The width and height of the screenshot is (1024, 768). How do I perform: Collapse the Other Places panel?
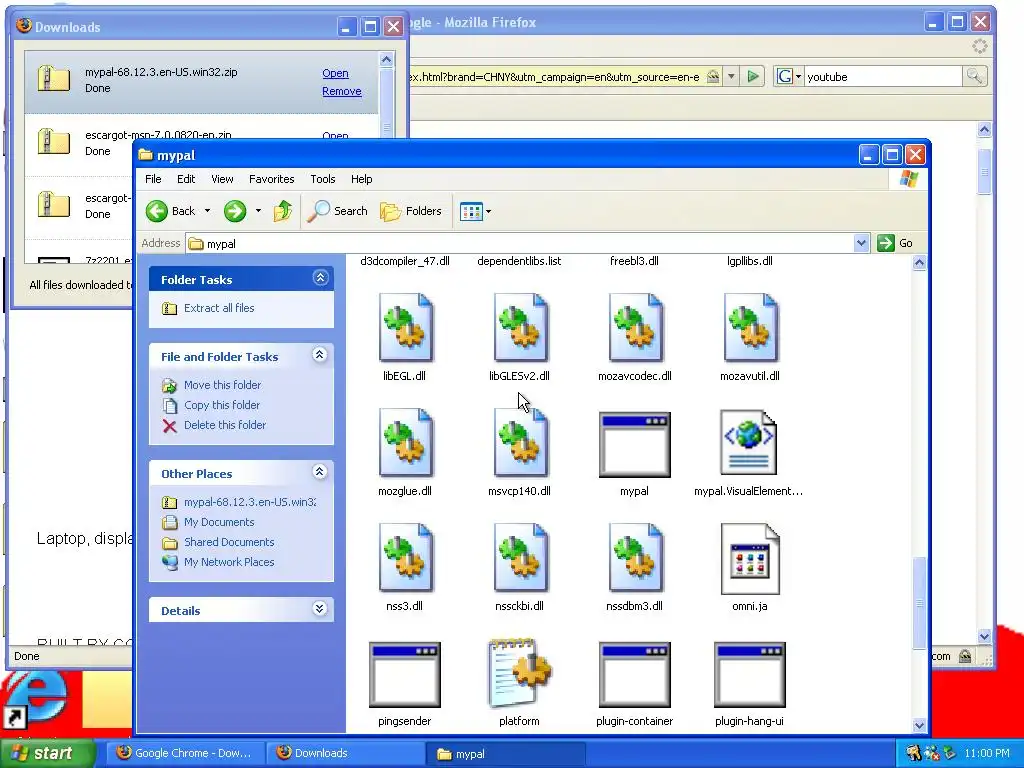click(x=319, y=472)
